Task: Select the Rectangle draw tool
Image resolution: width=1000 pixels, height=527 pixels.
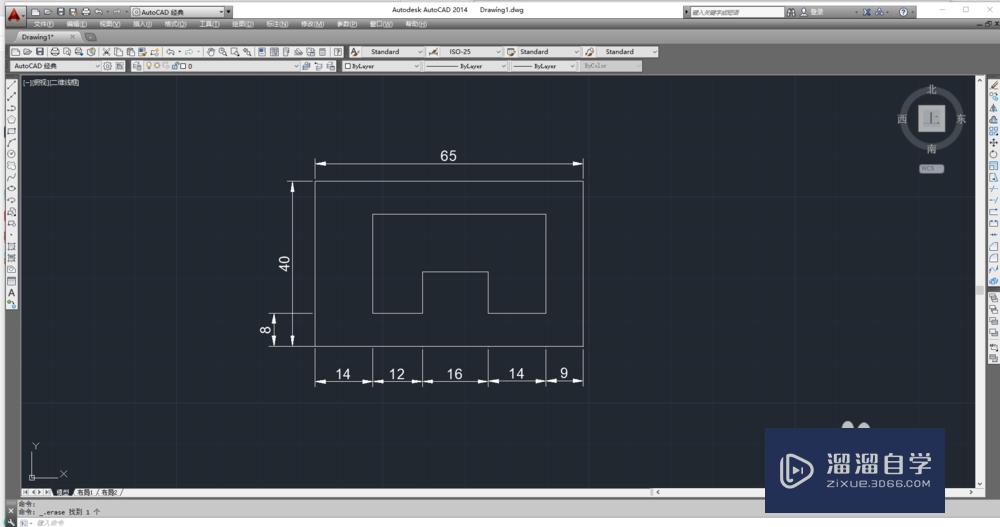Action: (x=11, y=131)
